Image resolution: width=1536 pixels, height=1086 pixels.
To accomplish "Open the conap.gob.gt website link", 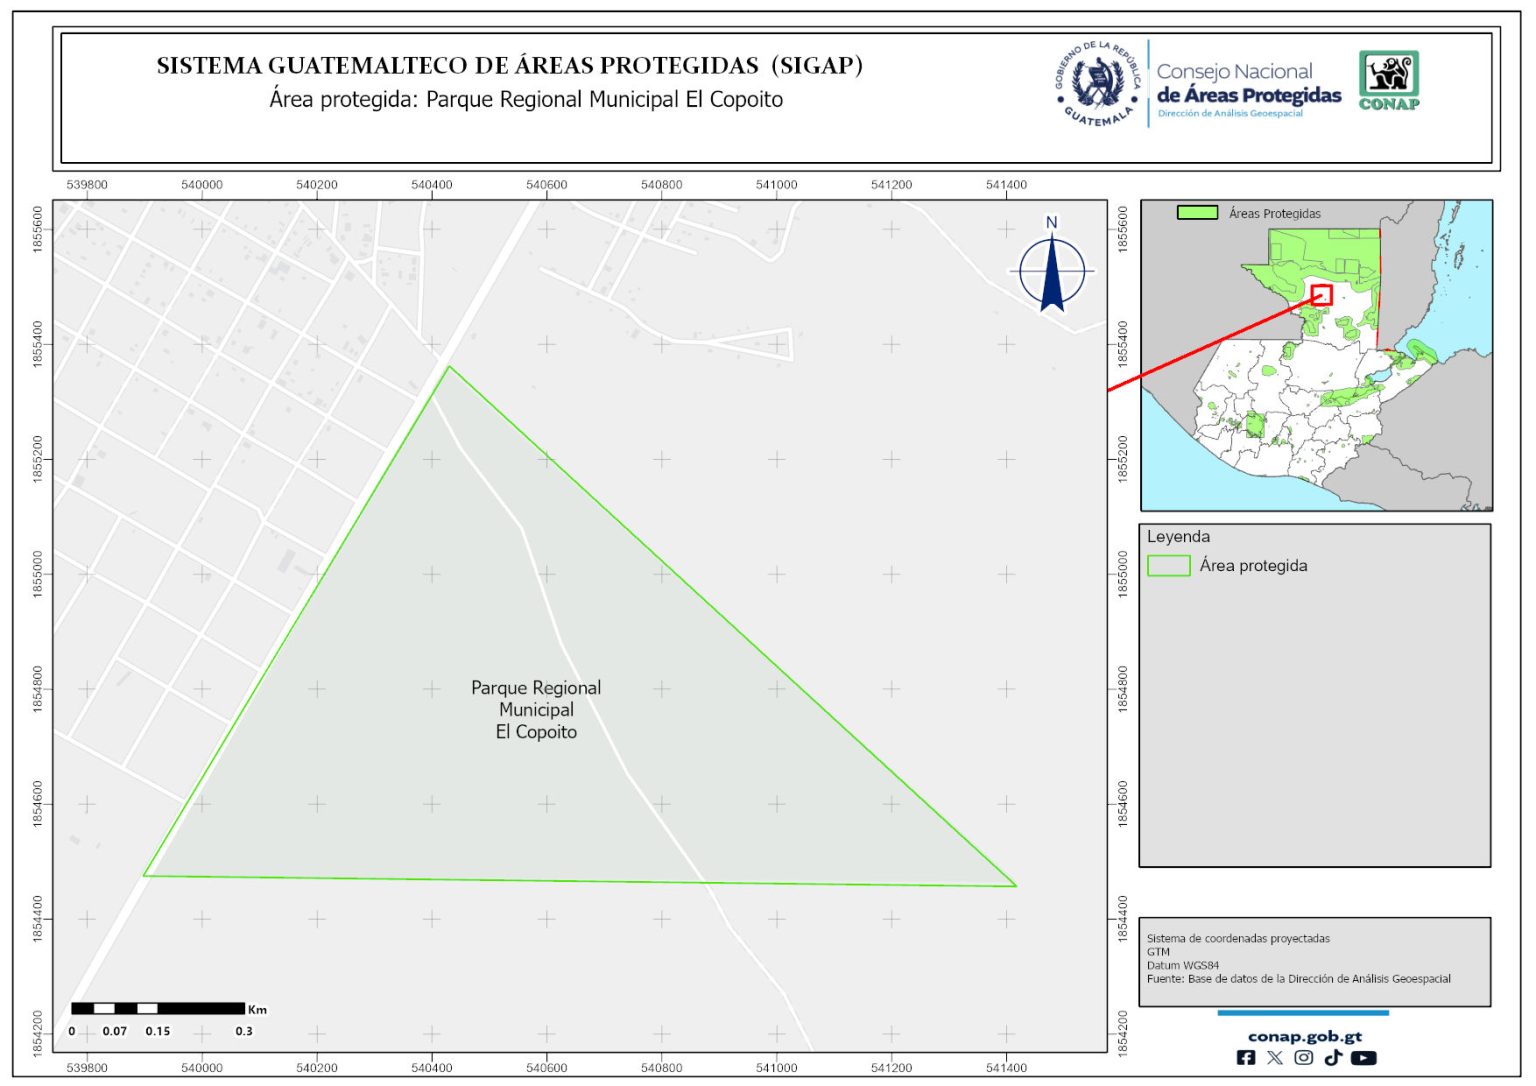I will (x=1305, y=1036).
